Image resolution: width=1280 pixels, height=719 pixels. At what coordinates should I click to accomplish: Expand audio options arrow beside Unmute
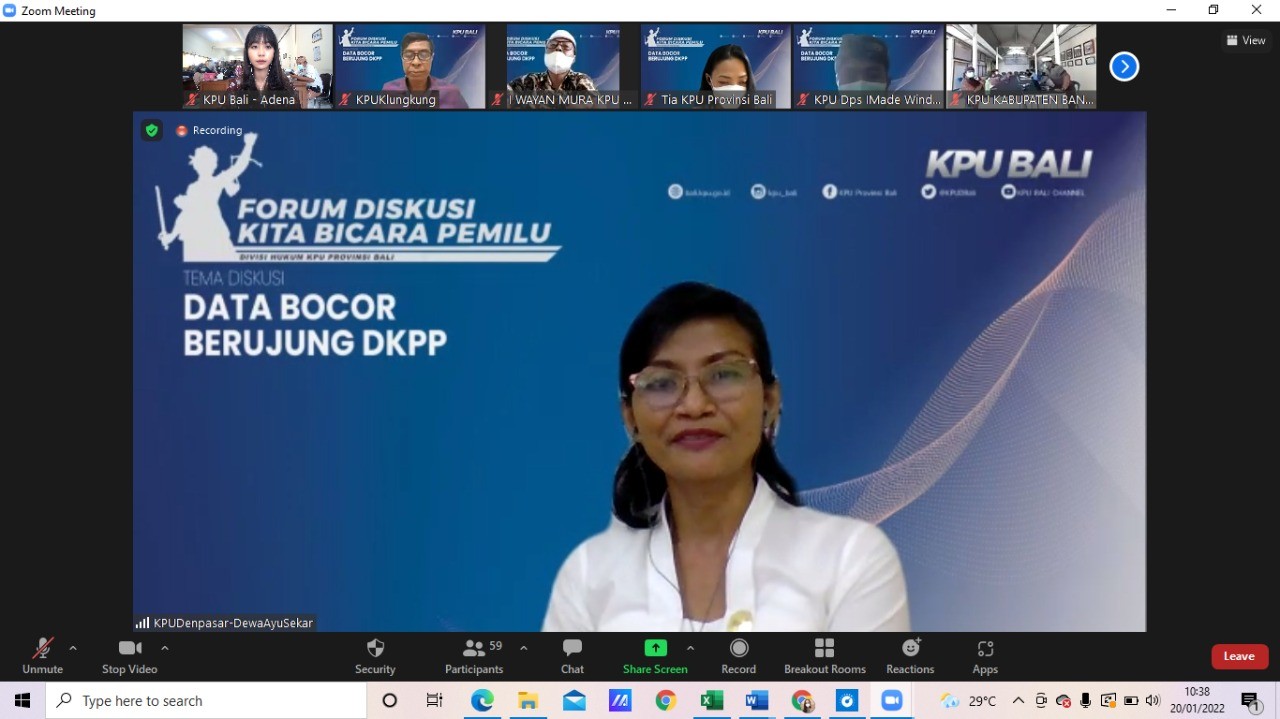73,648
